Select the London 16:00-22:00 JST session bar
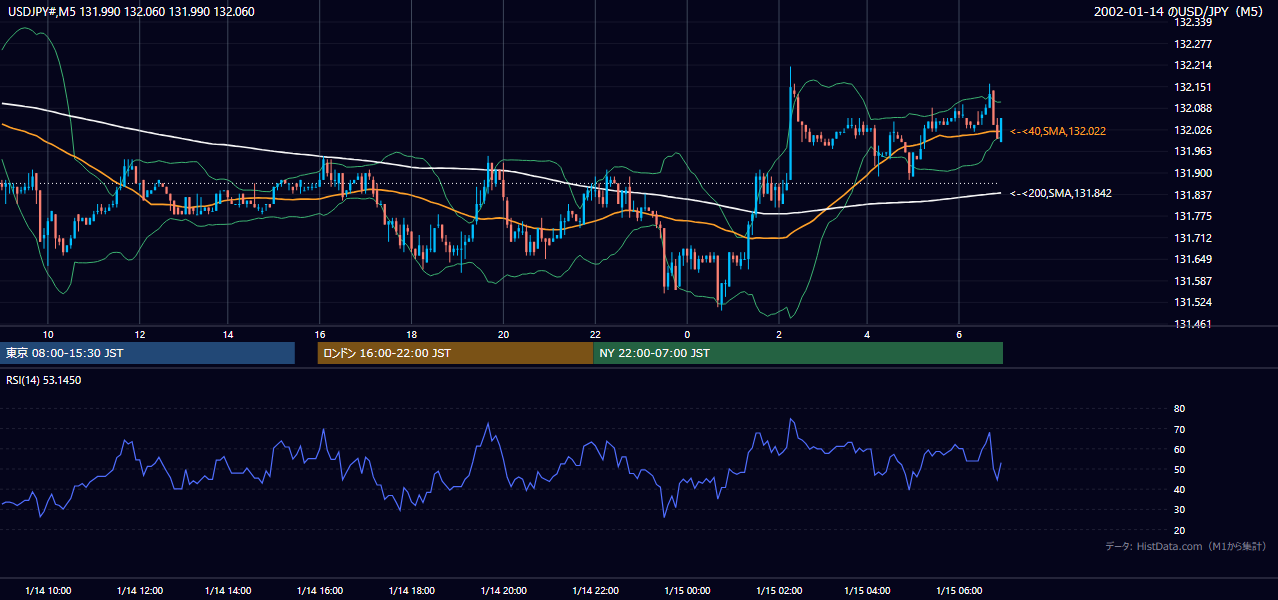Viewport: 1278px width, 600px height. coord(455,353)
